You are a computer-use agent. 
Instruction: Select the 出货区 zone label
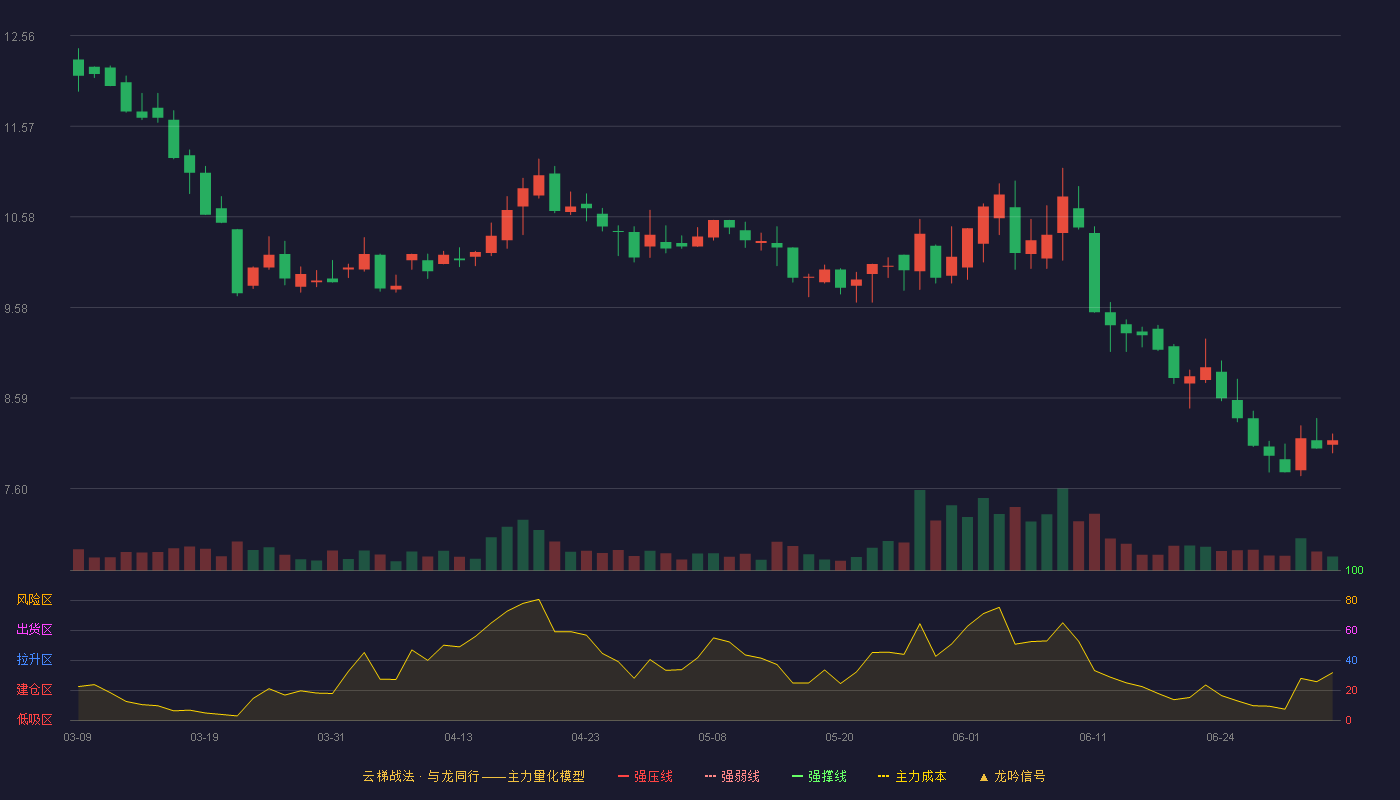pyautogui.click(x=35, y=630)
